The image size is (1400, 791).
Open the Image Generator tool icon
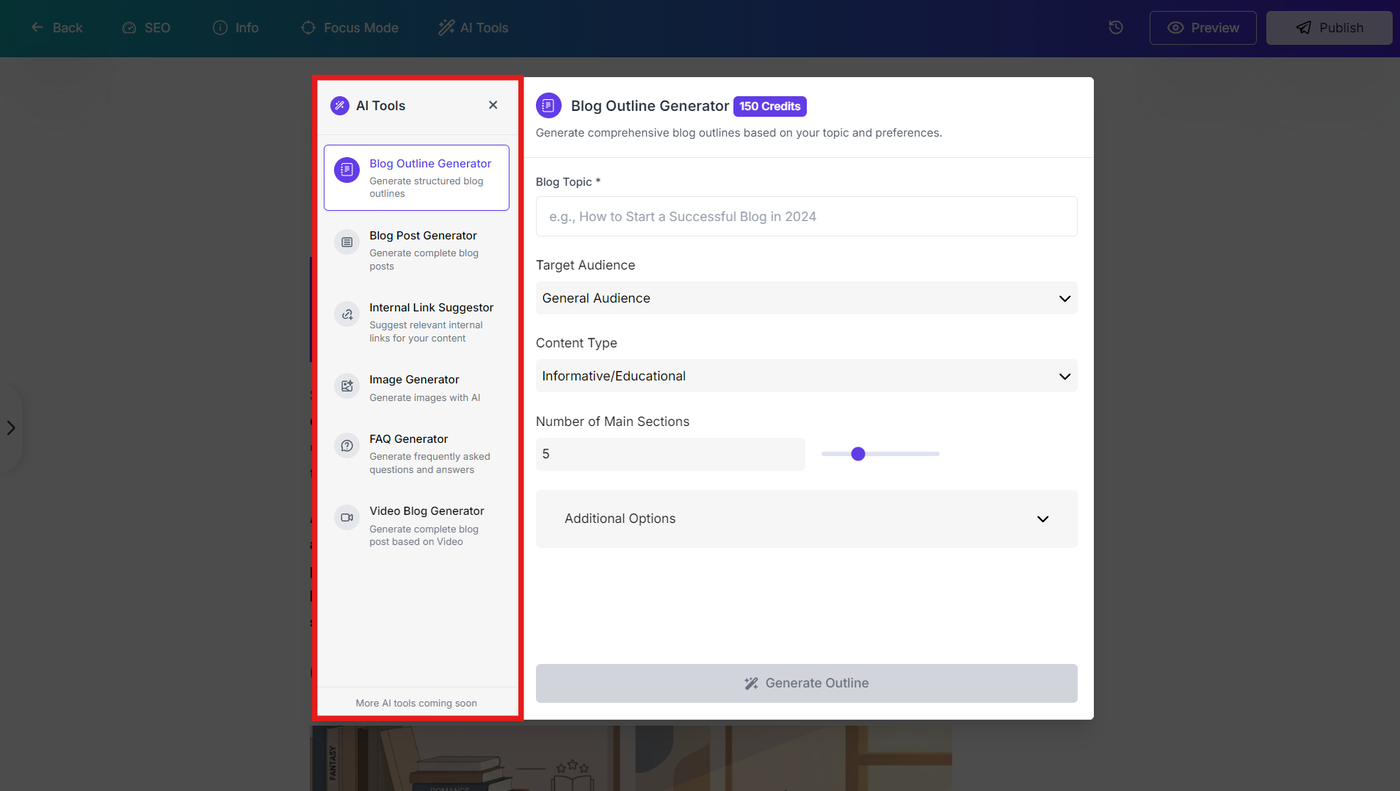pos(347,386)
